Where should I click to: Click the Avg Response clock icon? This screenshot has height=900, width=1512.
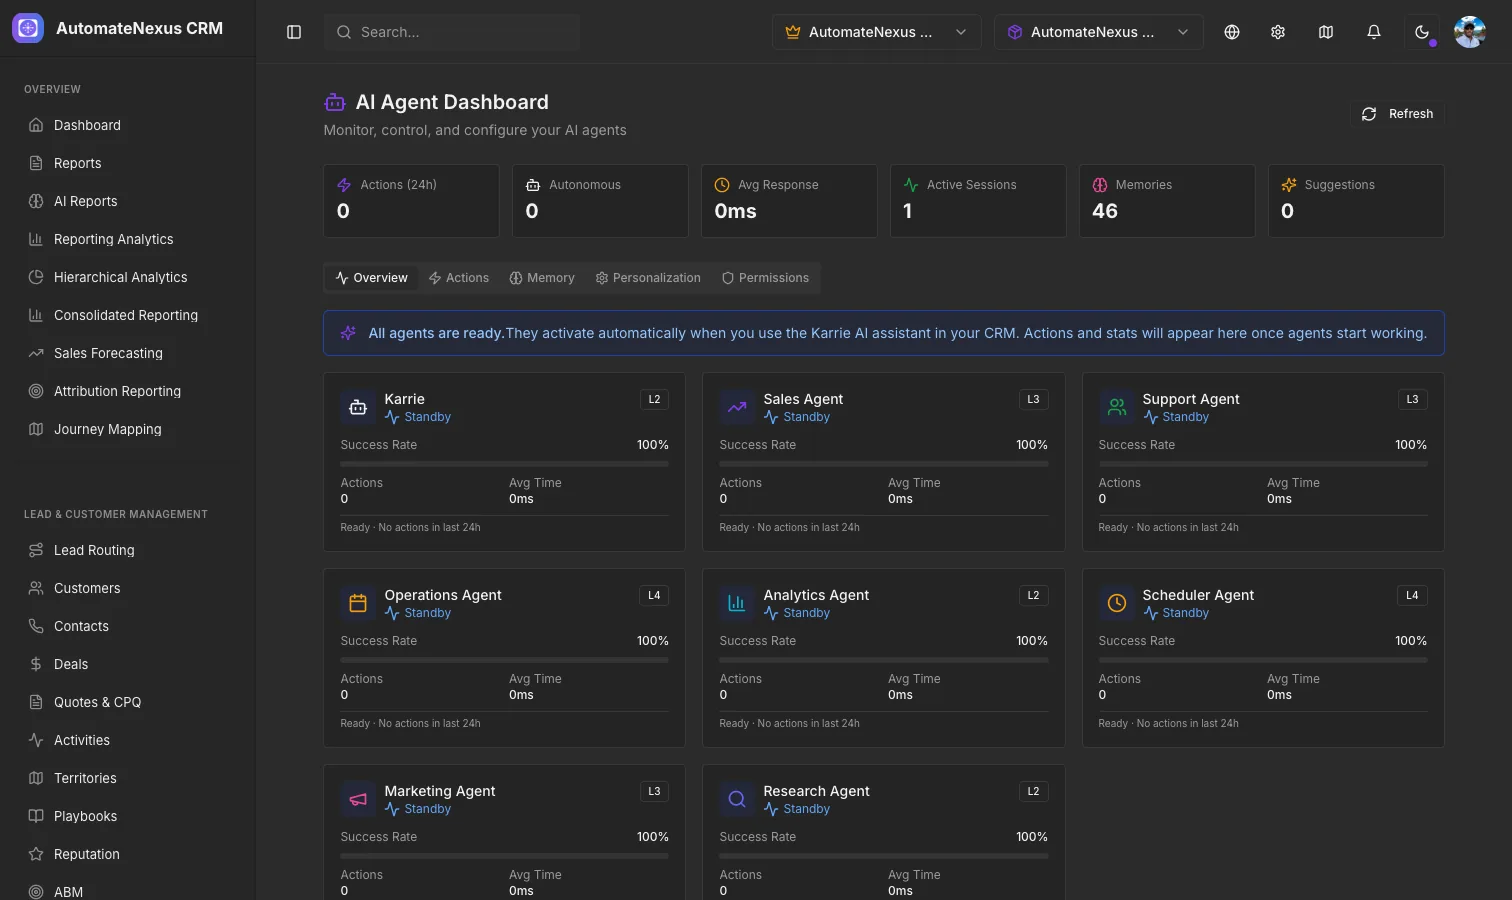722,185
